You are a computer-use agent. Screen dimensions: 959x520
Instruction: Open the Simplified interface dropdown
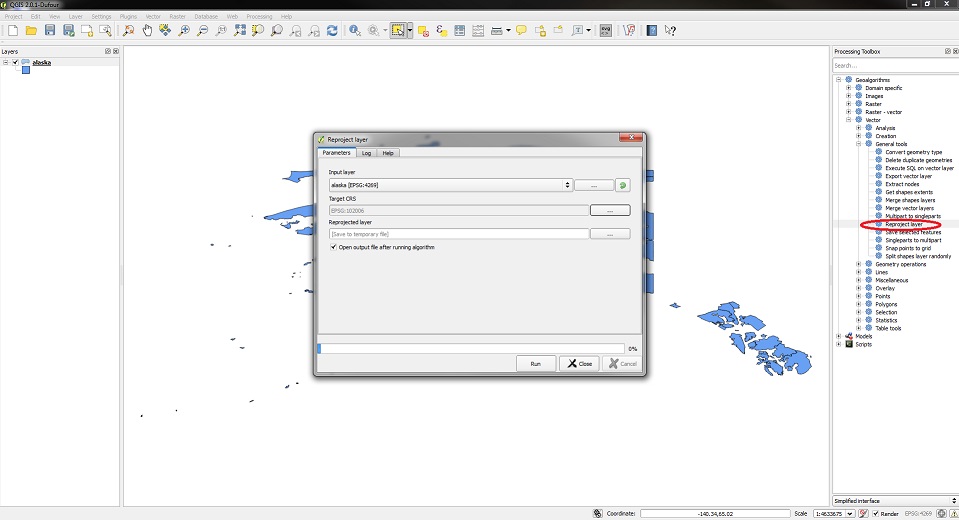click(x=895, y=500)
